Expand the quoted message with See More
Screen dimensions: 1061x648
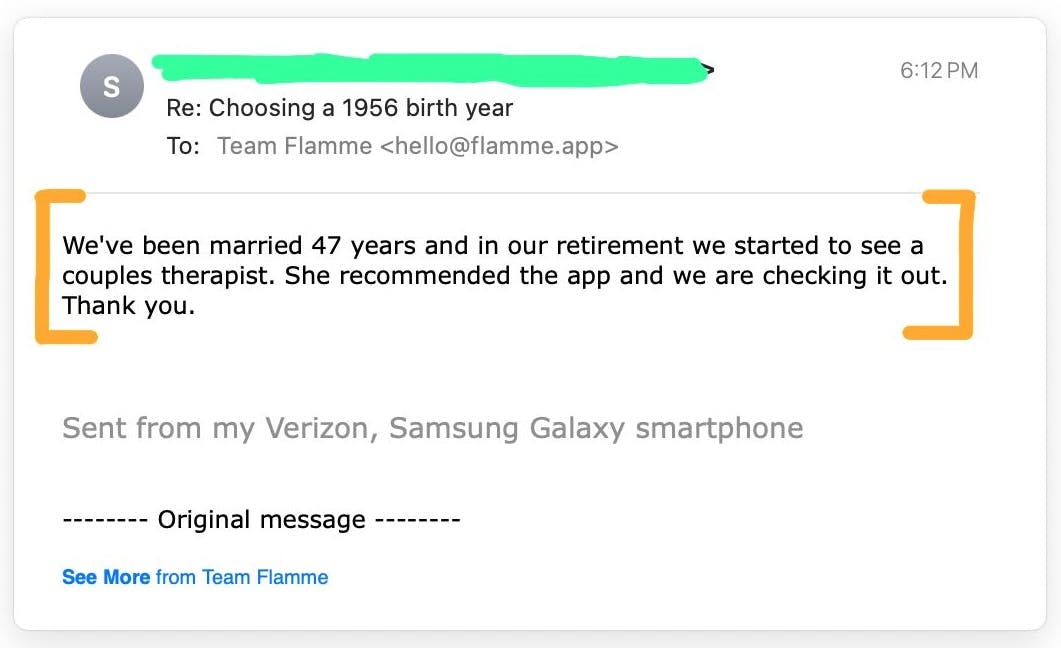[105, 577]
